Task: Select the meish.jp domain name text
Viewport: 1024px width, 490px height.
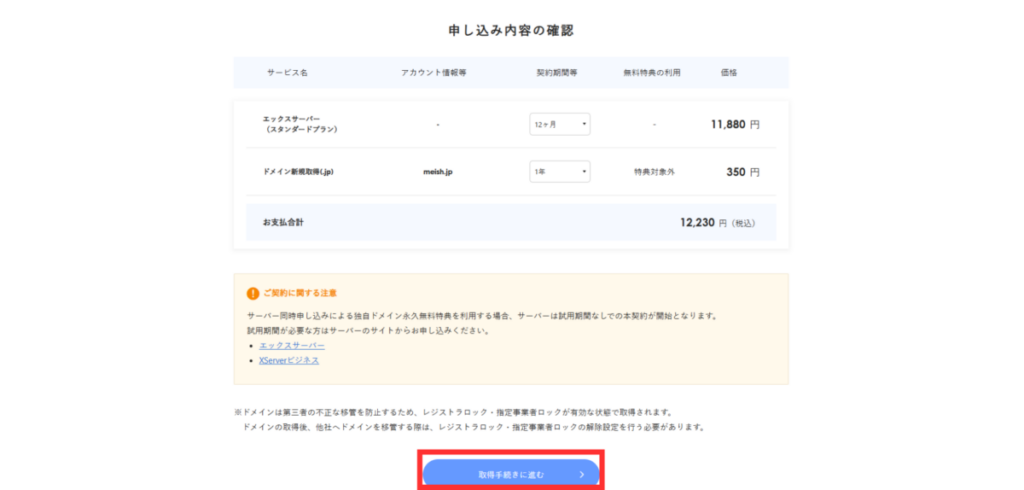Action: (438, 172)
